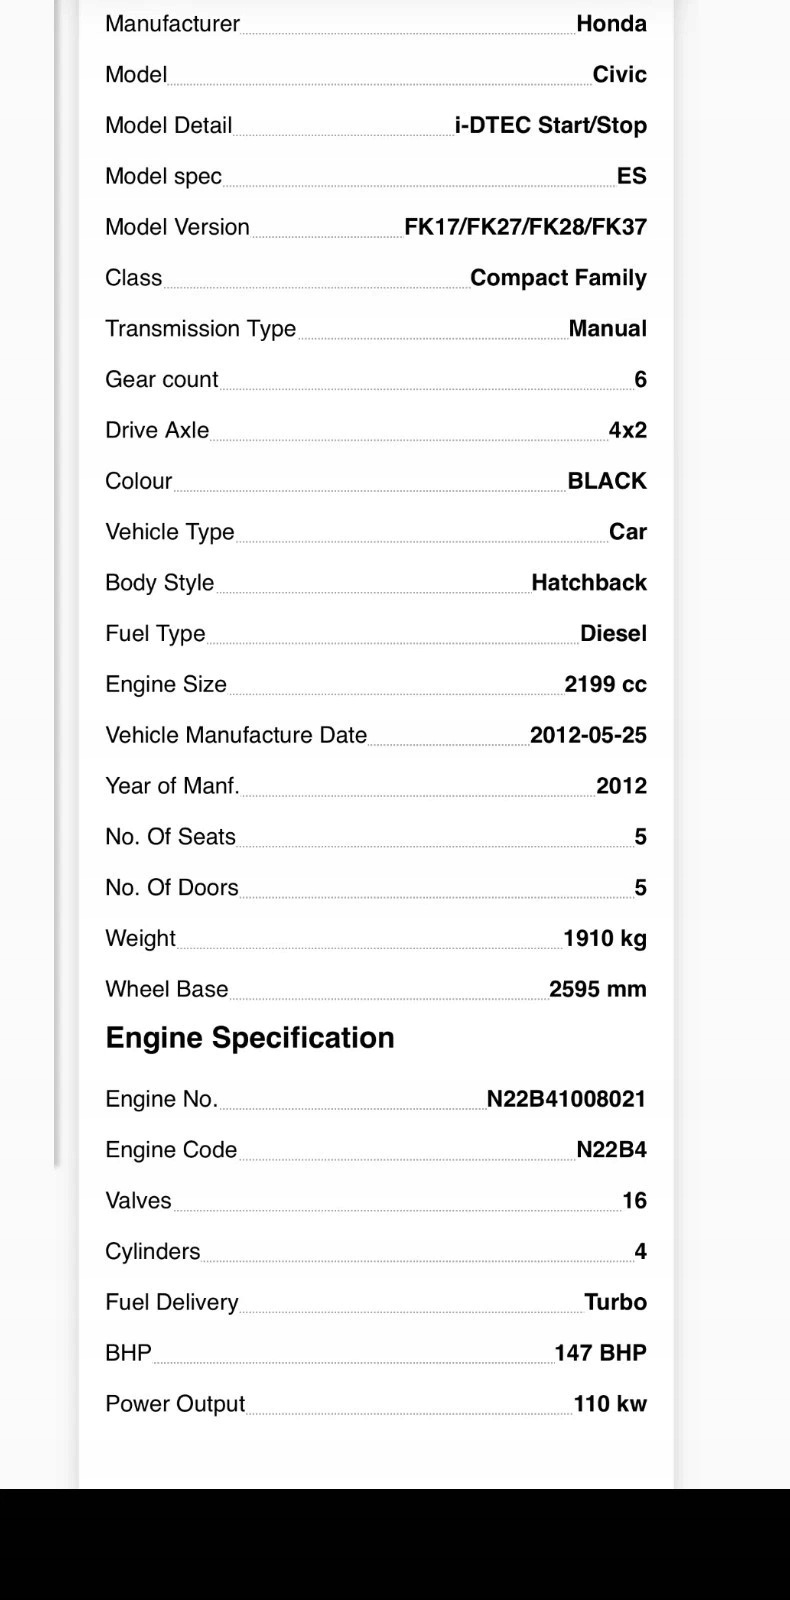Image resolution: width=790 pixels, height=1600 pixels.
Task: Click the 'Transmission Type' label
Action: click(200, 329)
